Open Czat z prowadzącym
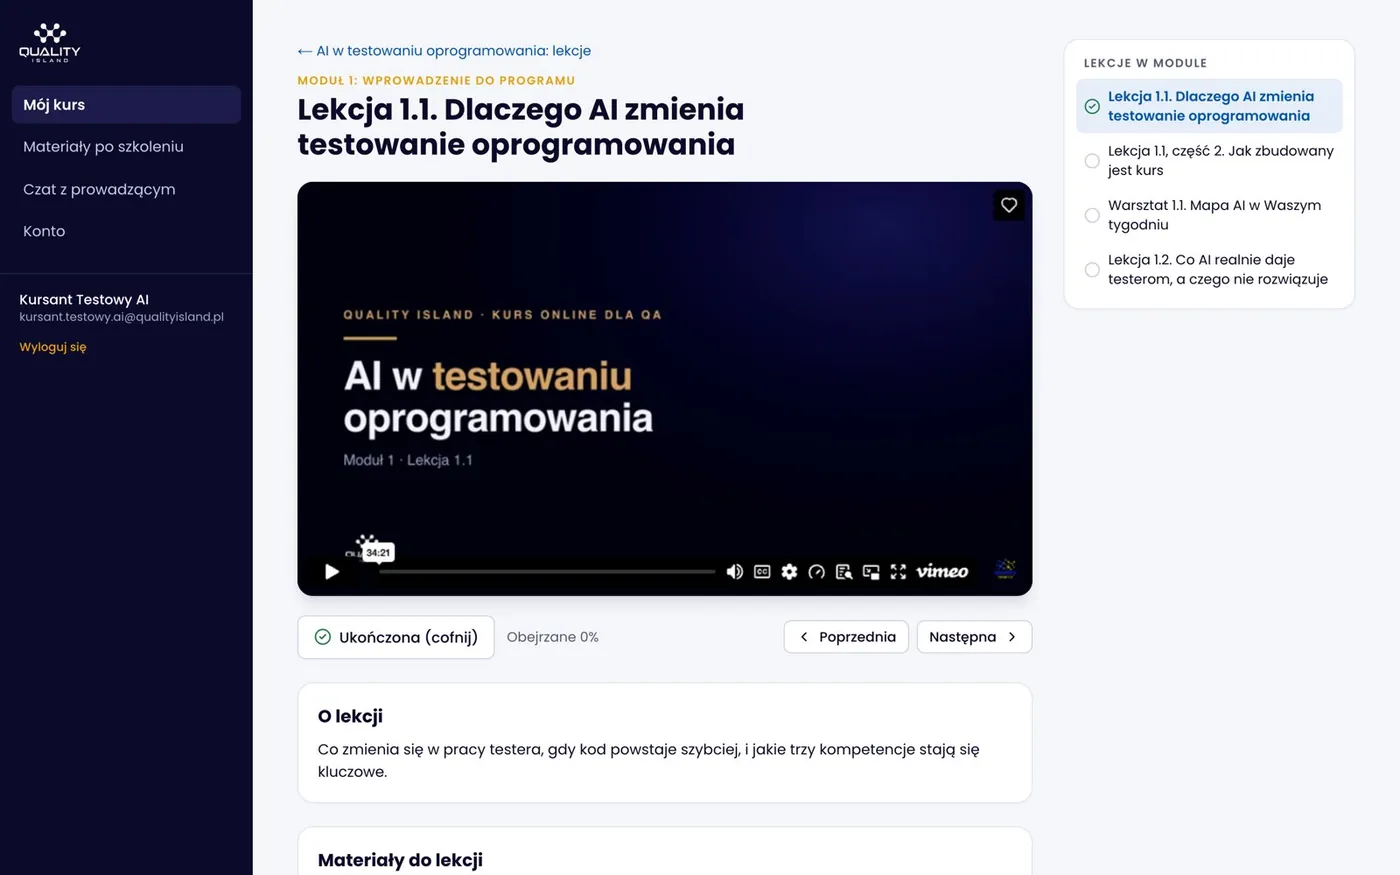 [x=126, y=189]
